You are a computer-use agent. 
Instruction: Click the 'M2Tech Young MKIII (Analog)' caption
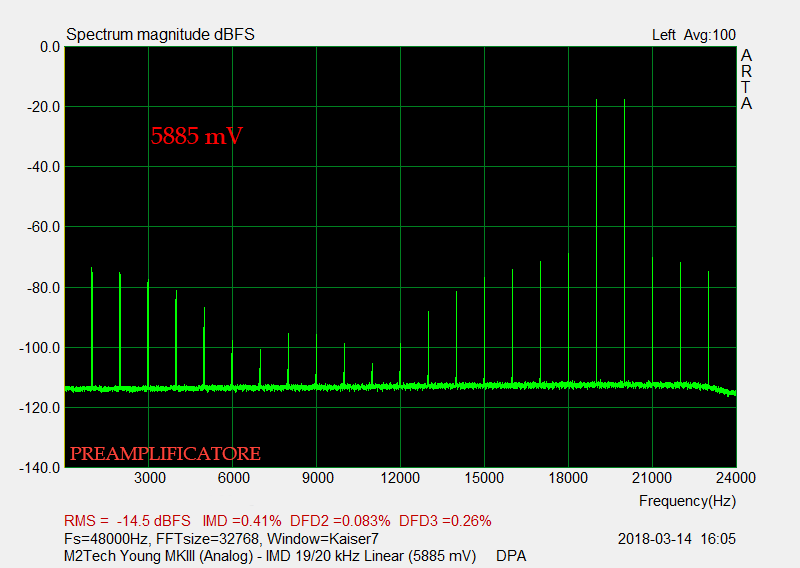158,556
